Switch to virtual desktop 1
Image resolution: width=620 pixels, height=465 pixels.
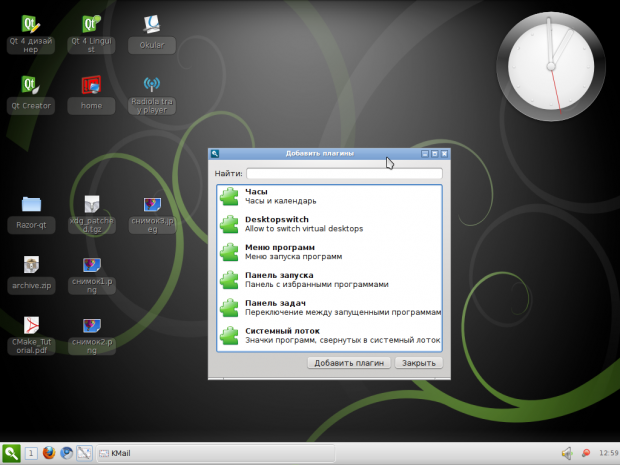pos(31,453)
